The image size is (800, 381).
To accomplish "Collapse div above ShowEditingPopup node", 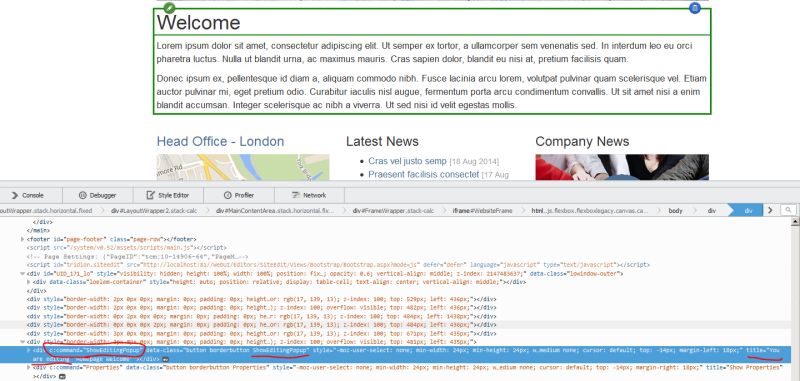I will click(22, 342).
